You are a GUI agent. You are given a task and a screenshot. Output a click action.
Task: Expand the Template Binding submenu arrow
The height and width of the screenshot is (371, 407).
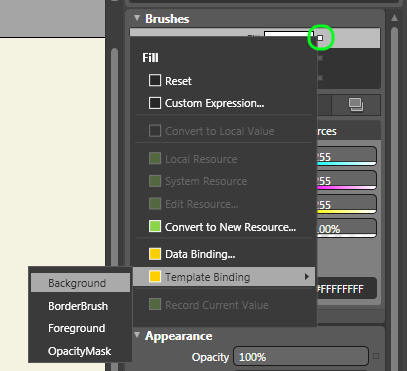pyautogui.click(x=307, y=277)
